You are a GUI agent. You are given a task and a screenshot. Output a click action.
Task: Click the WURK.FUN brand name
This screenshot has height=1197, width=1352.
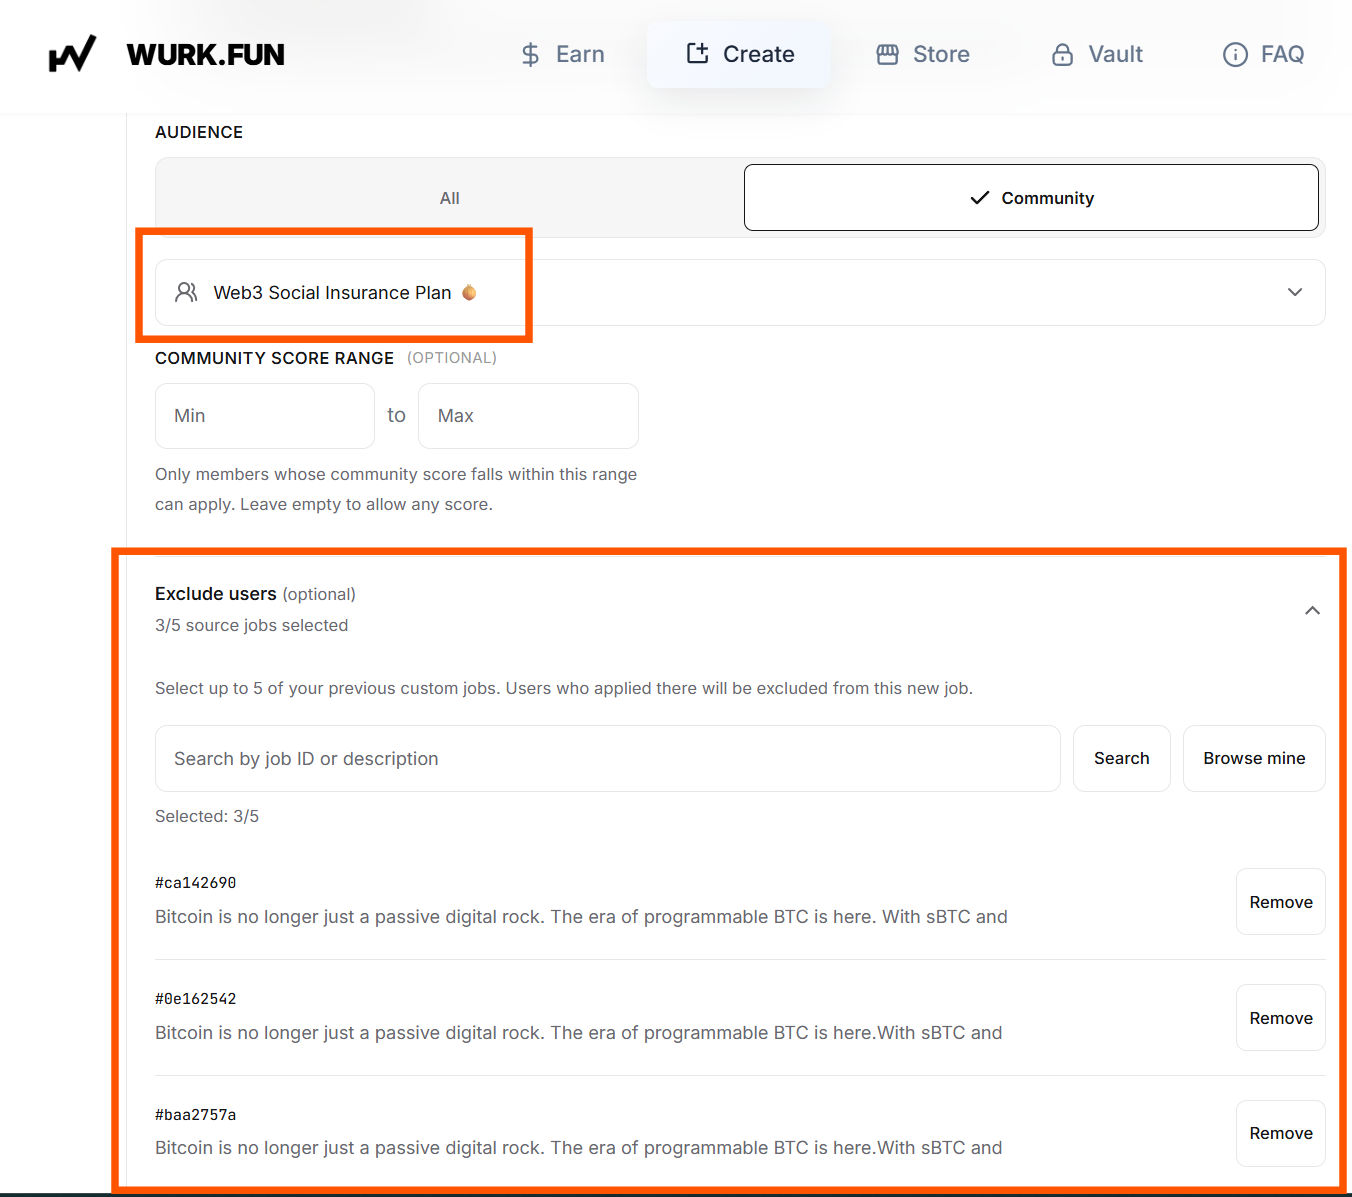pos(206,54)
